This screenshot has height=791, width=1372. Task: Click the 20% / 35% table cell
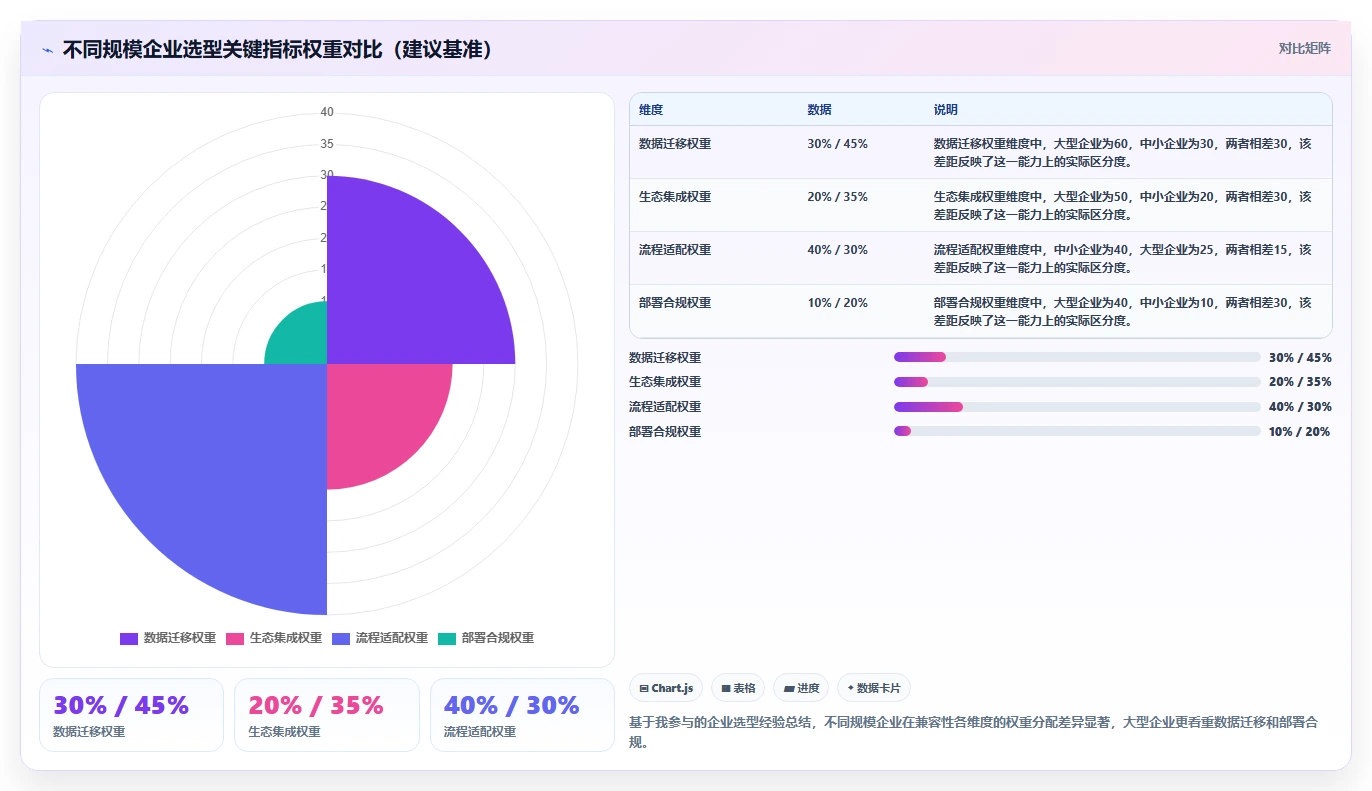coord(837,197)
